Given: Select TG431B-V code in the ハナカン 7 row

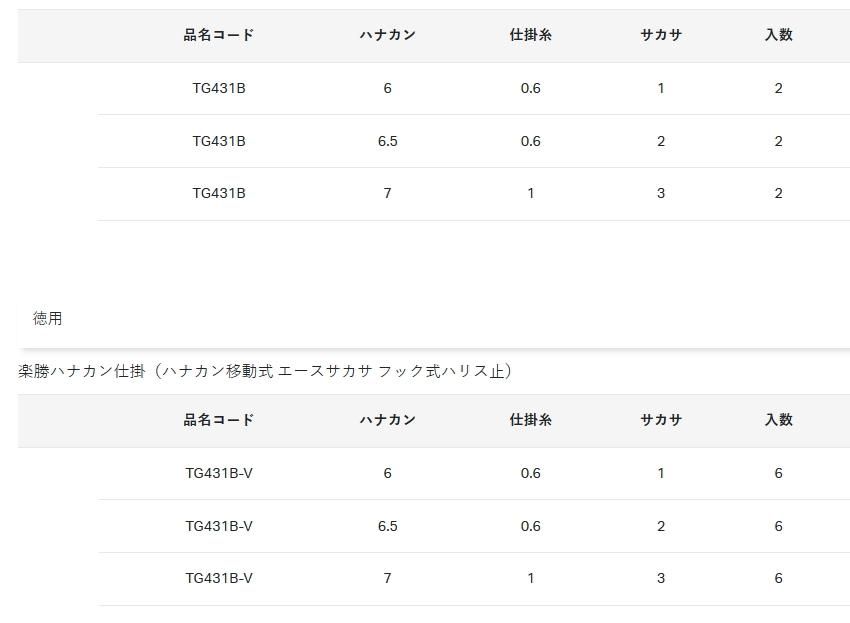Looking at the screenshot, I should tap(219, 578).
